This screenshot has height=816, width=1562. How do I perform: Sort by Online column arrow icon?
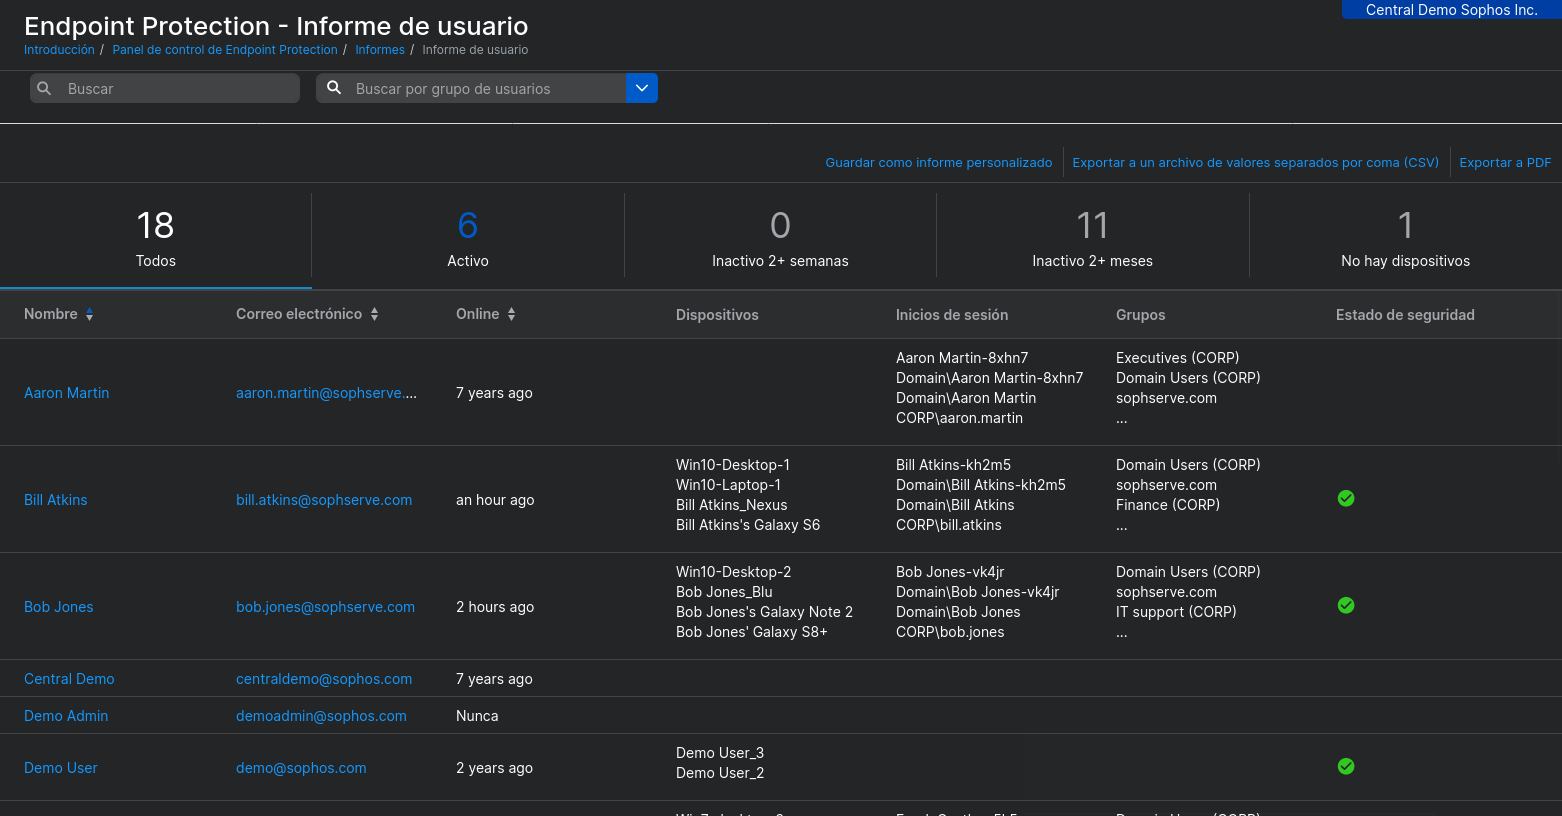511,314
